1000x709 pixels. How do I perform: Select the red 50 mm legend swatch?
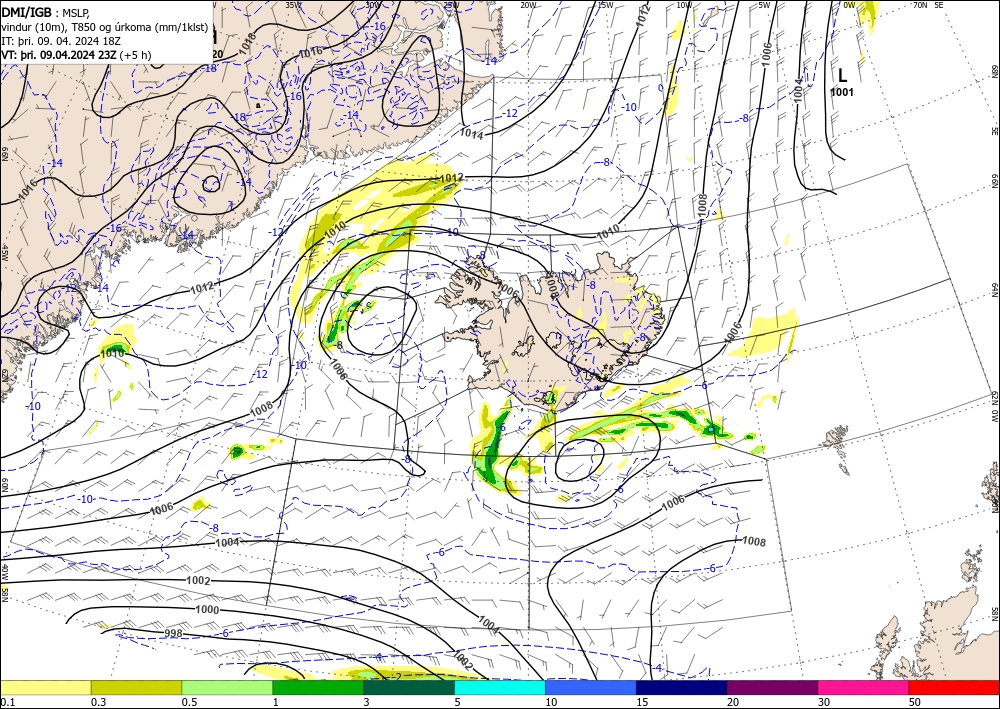click(x=954, y=687)
